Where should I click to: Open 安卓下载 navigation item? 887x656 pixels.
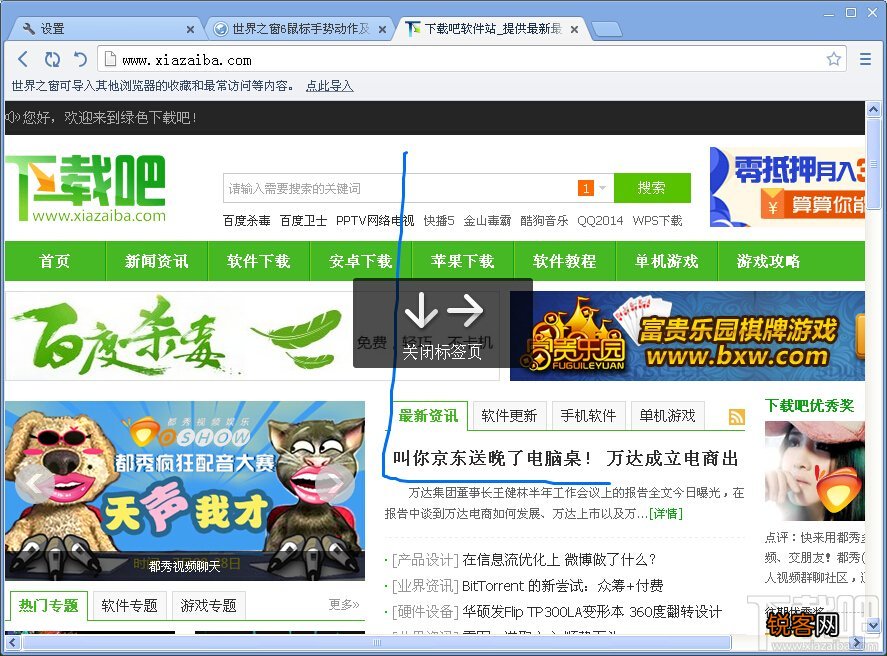[360, 261]
